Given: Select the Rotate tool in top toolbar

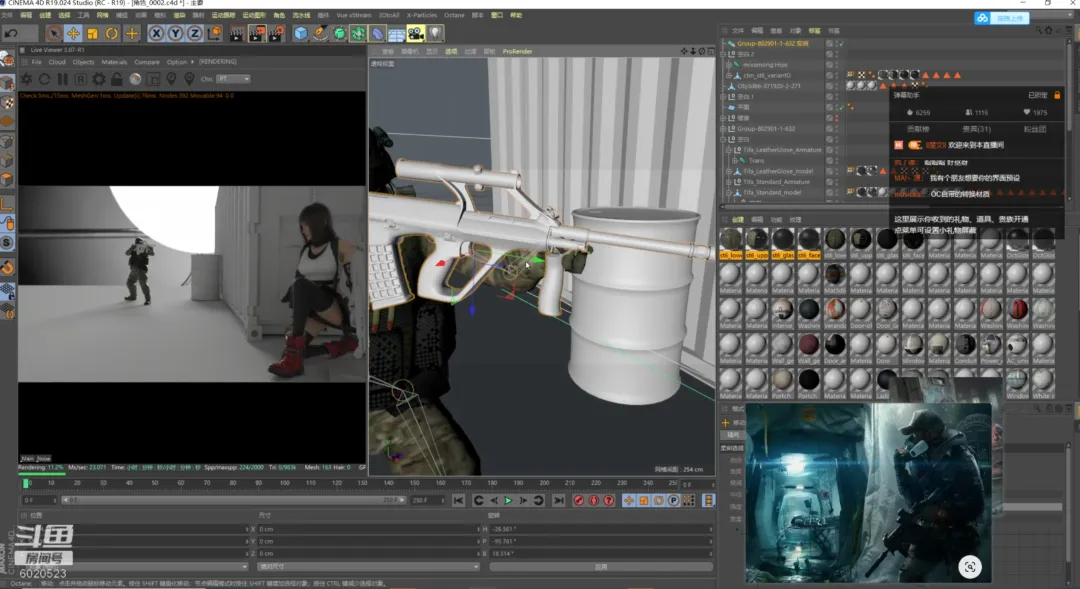Looking at the screenshot, I should (112, 34).
